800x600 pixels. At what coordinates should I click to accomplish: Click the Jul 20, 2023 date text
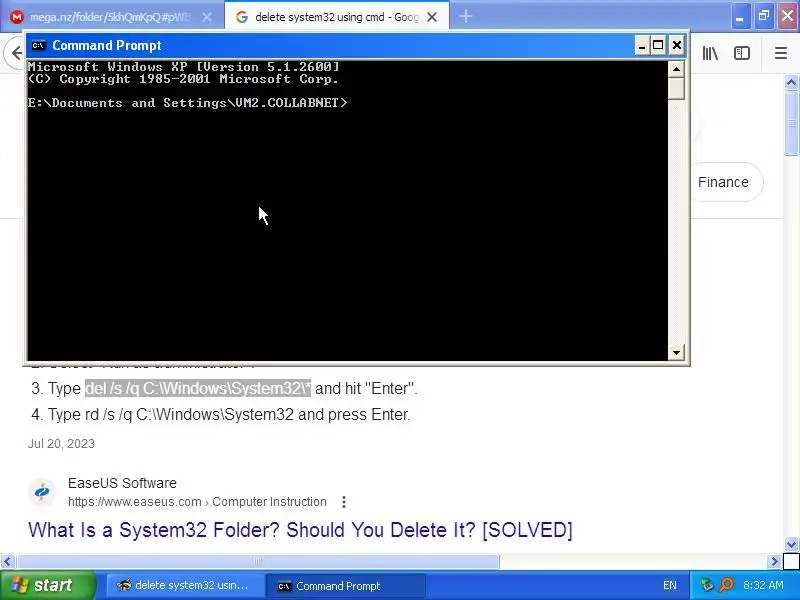[x=61, y=443]
